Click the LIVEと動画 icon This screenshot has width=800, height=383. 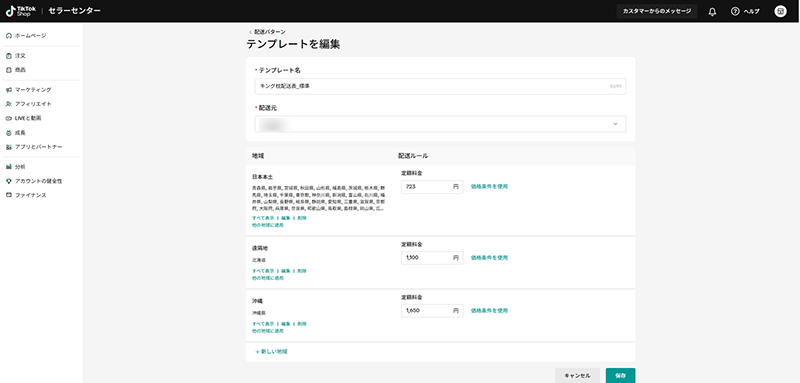pos(9,118)
